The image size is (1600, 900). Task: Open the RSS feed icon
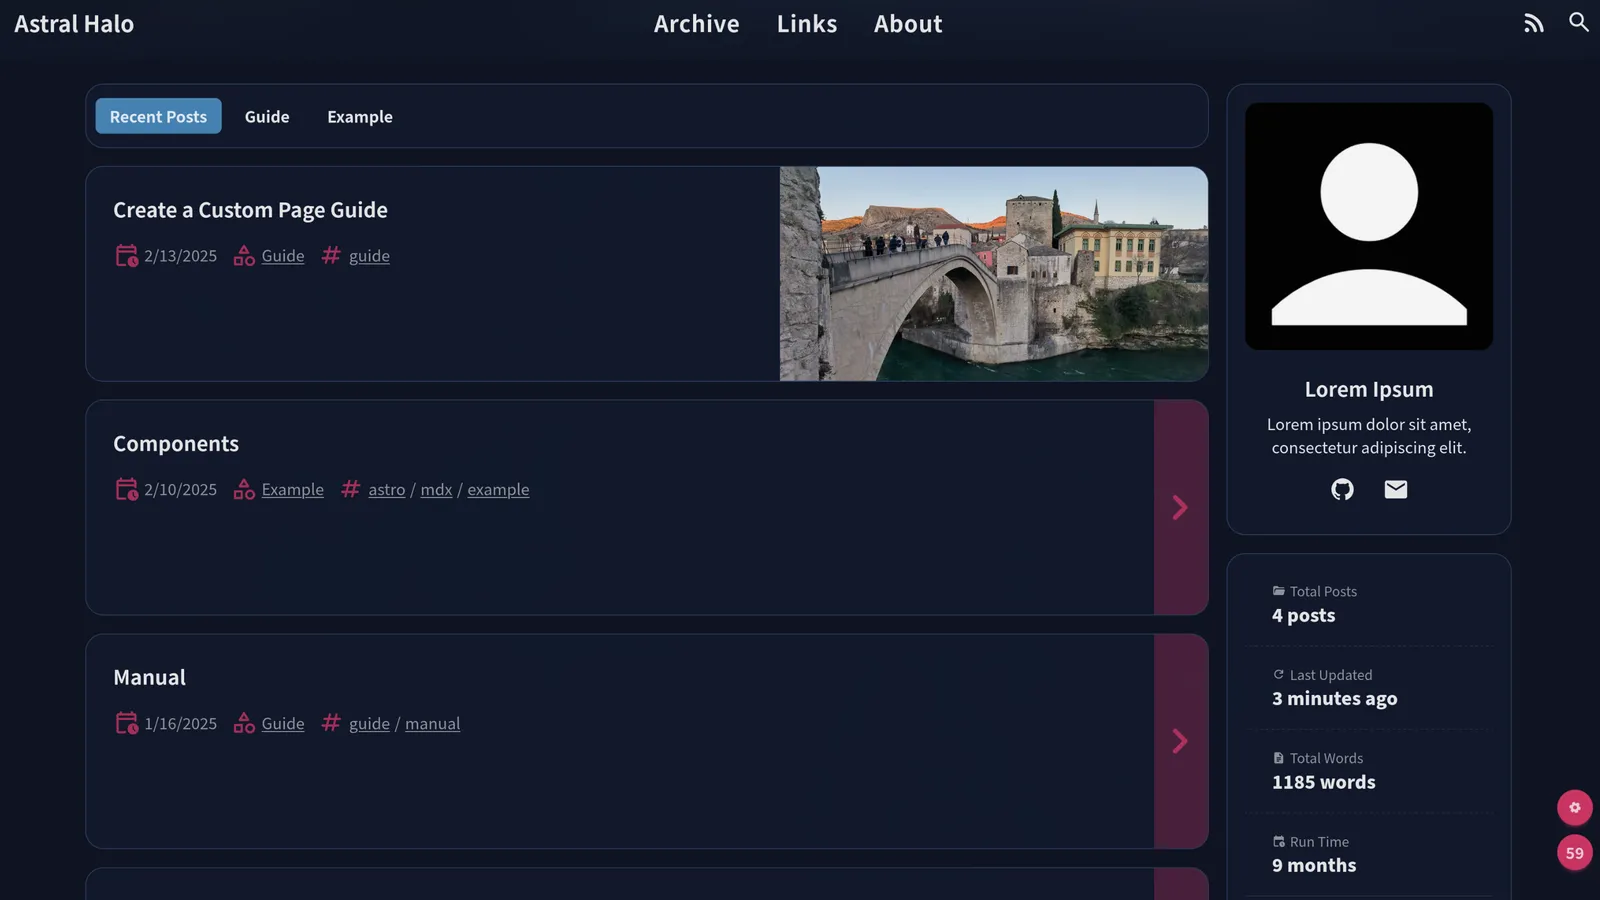pyautogui.click(x=1533, y=23)
